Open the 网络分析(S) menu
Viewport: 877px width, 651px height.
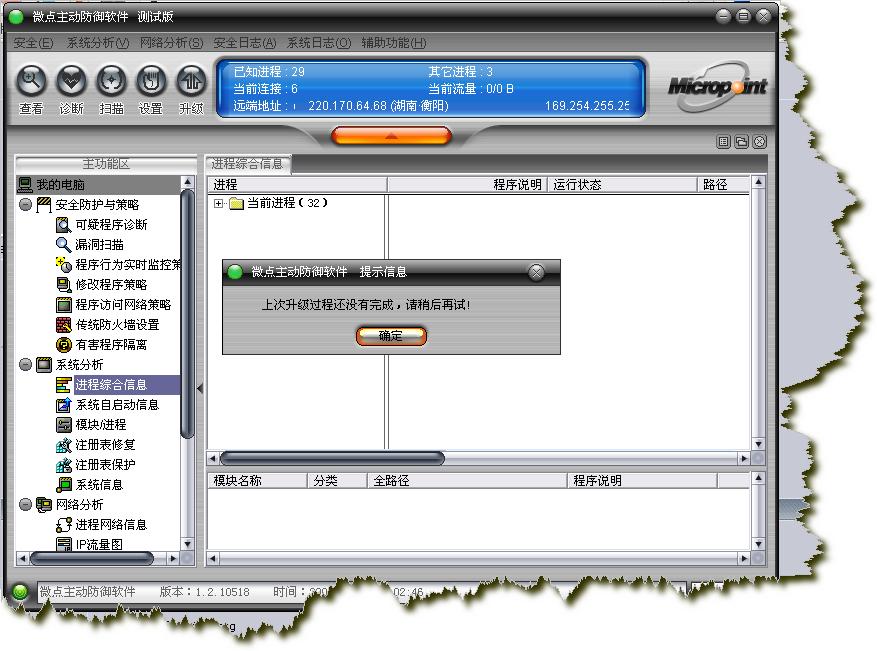coord(172,43)
